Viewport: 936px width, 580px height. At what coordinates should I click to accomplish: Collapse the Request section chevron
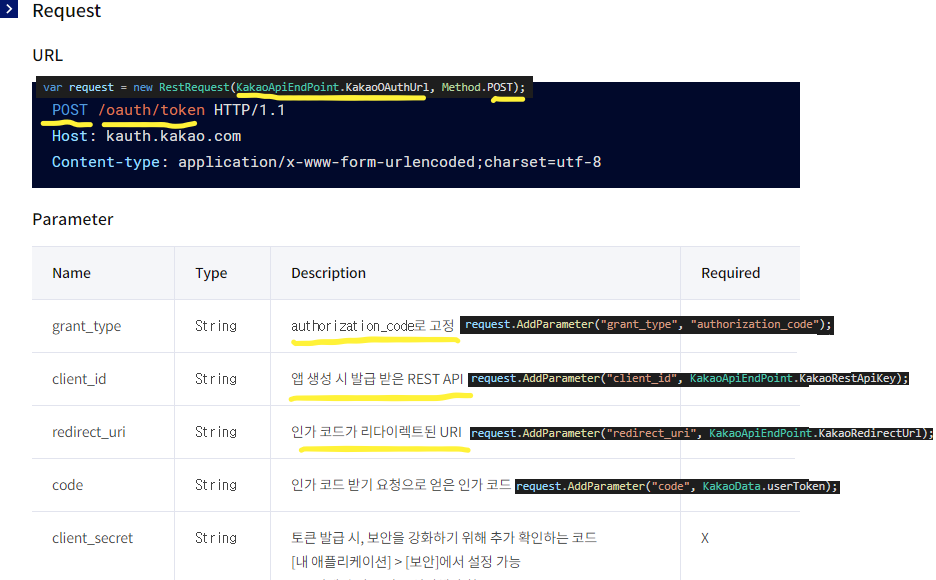pyautogui.click(x=8, y=9)
